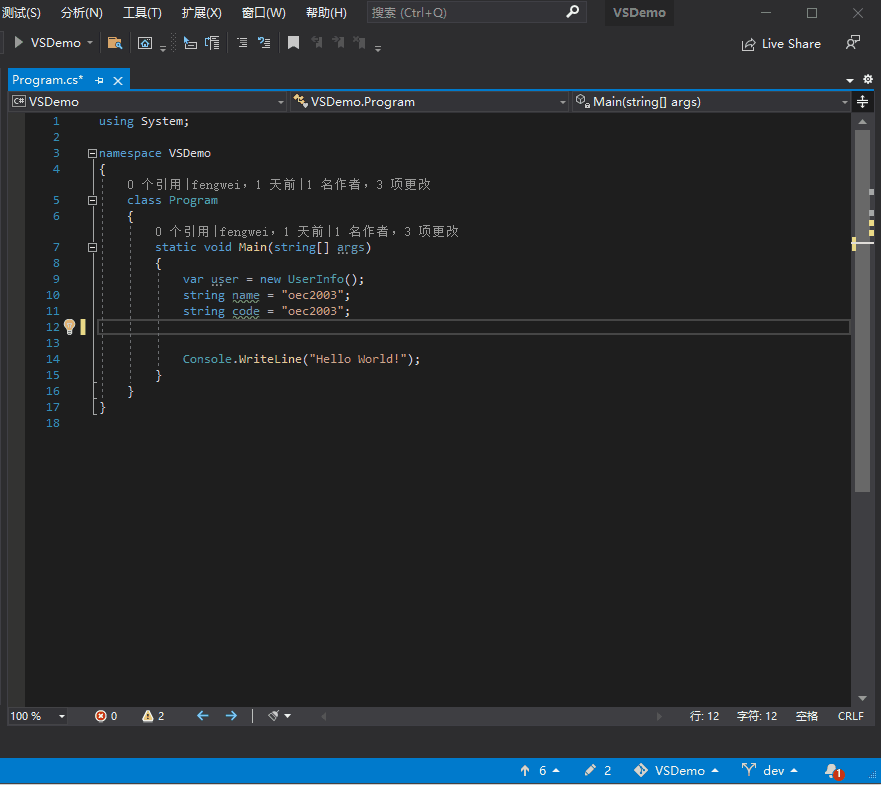Screen dimensions: 881x785
Task: Open the 工具(T) menu
Action: click(142, 13)
